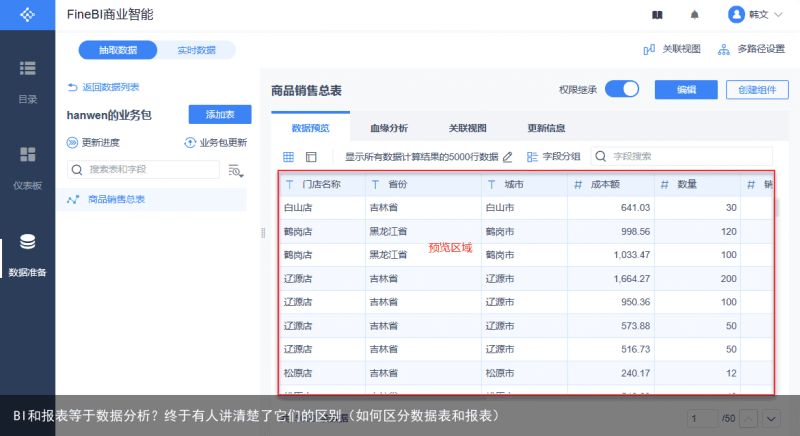Select 商品销售总表 in the table list
This screenshot has width=800, height=436.
[x=151, y=199]
